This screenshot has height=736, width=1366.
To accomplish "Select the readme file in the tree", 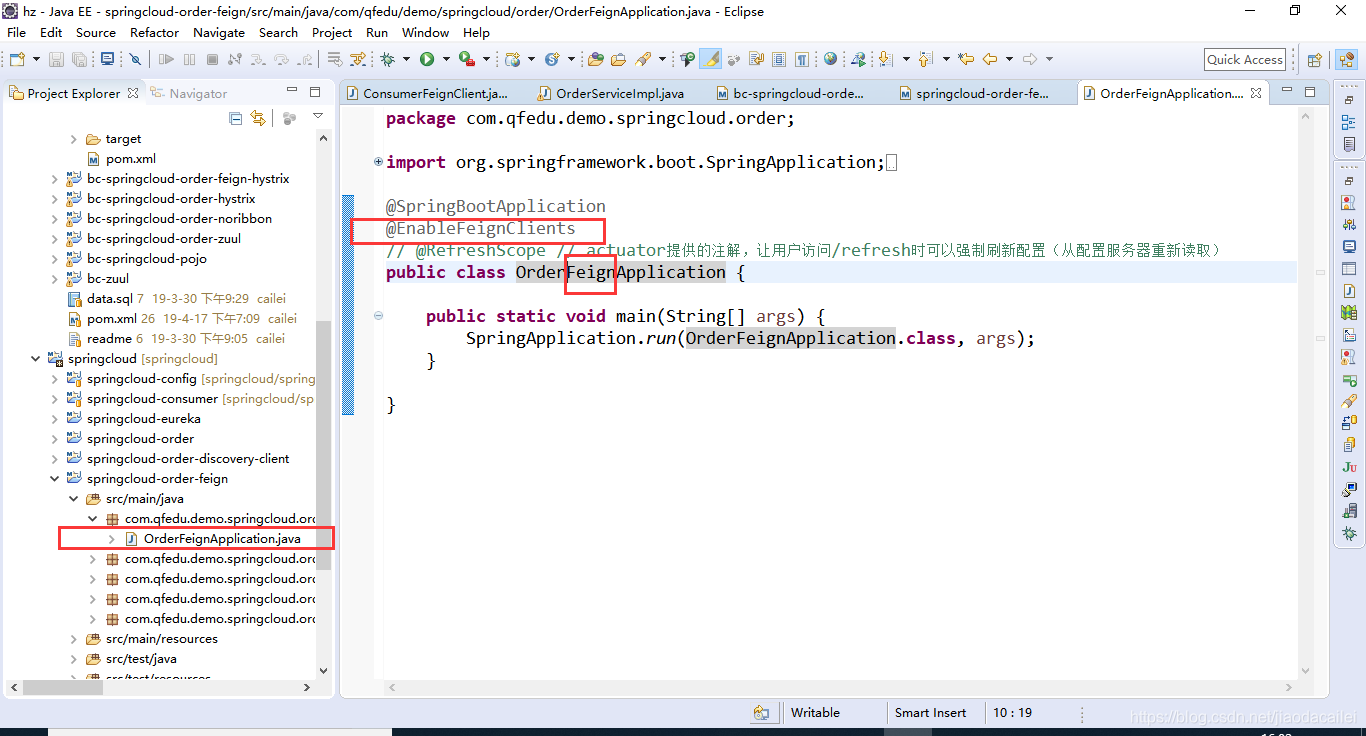I will (x=109, y=339).
